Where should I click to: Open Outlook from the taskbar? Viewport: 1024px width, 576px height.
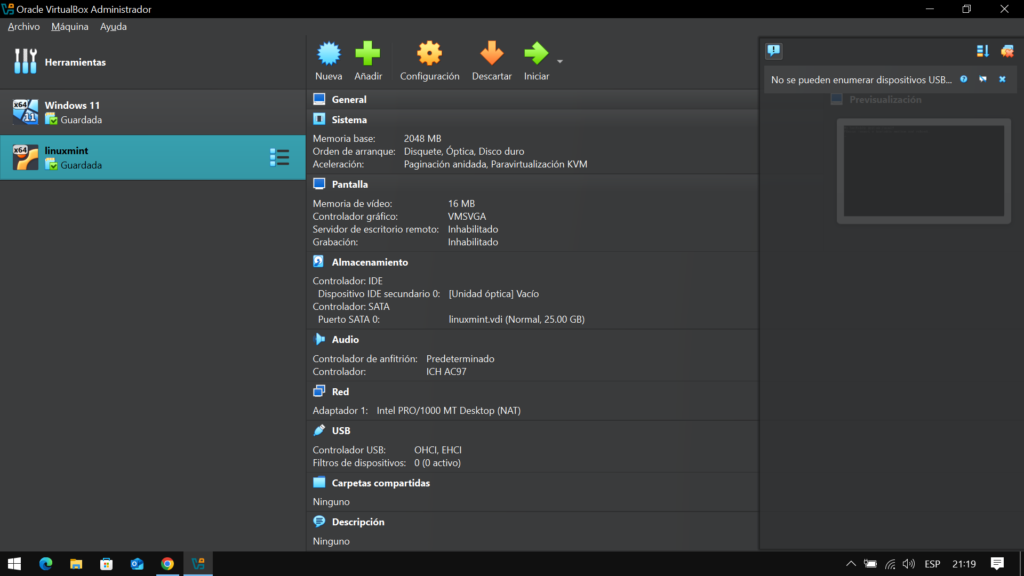coord(136,564)
